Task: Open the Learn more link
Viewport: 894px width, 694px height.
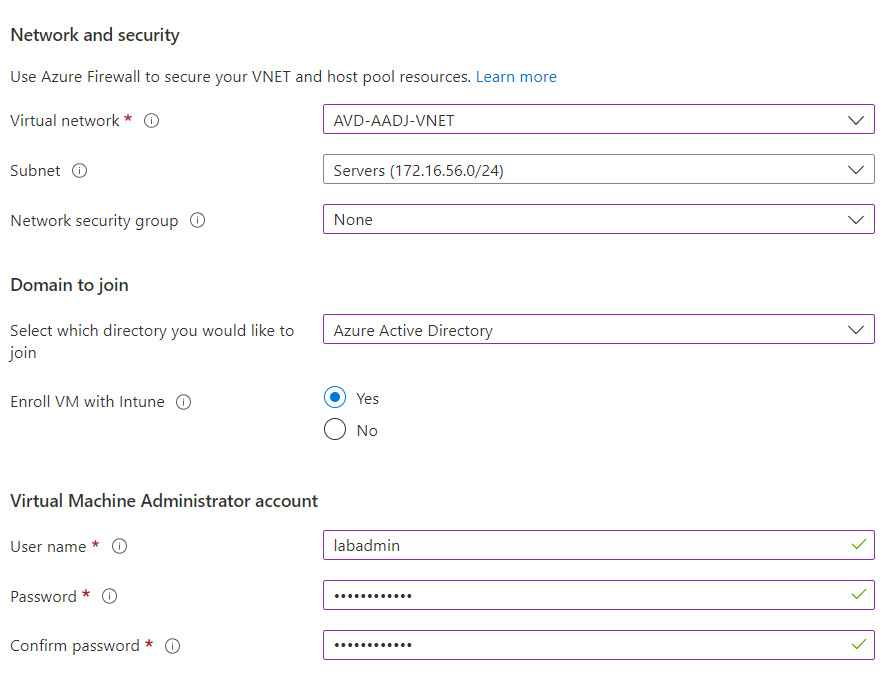Action: coord(516,77)
